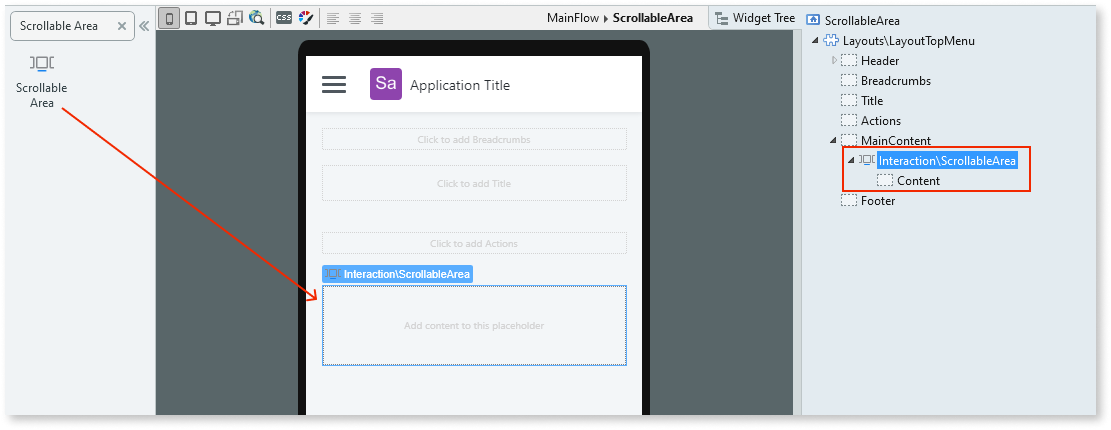Viewport: 1111px width, 430px height.
Task: Clear the Scrollable Area search box
Action: pyautogui.click(x=121, y=26)
